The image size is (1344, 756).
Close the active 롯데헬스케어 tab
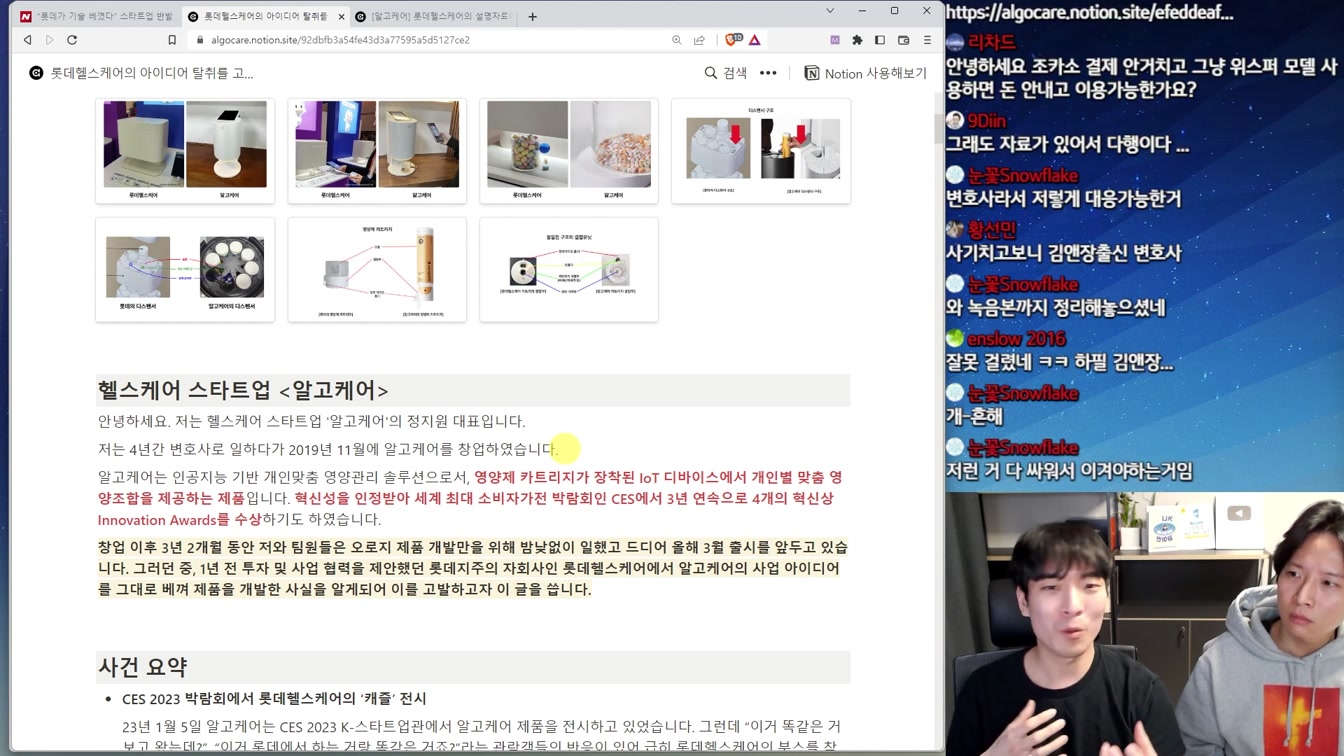341,16
